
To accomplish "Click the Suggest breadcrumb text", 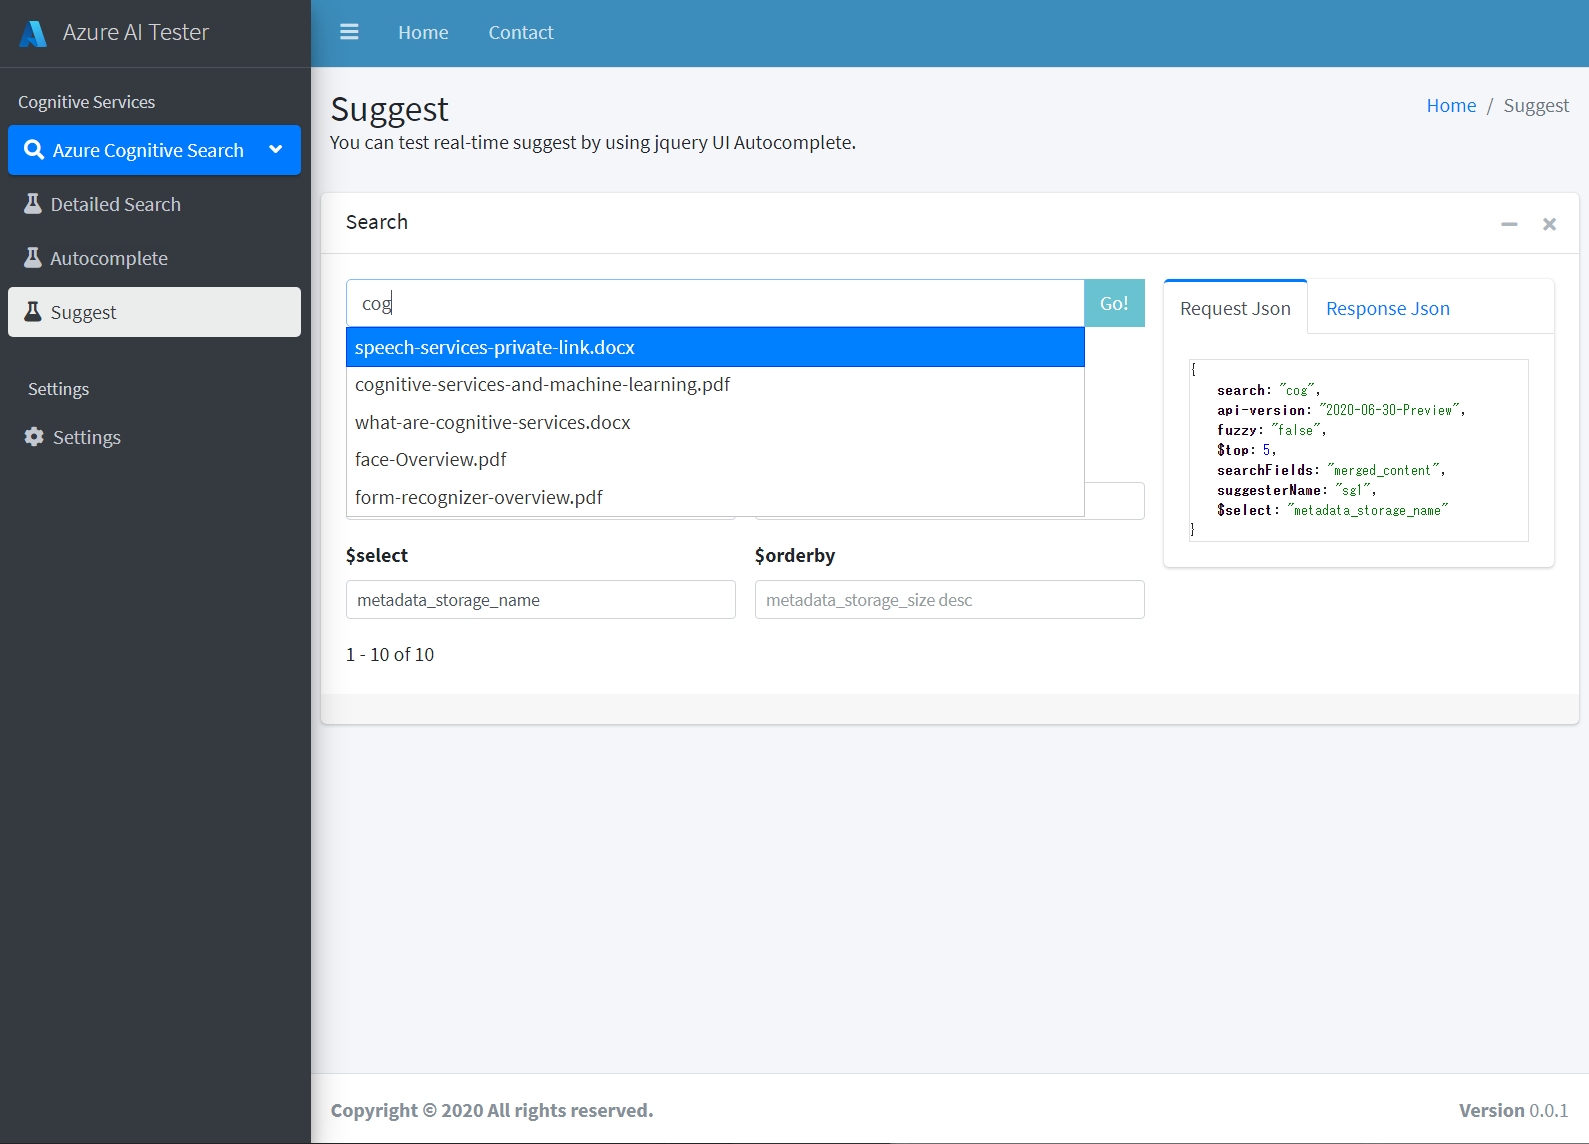I will [1536, 105].
